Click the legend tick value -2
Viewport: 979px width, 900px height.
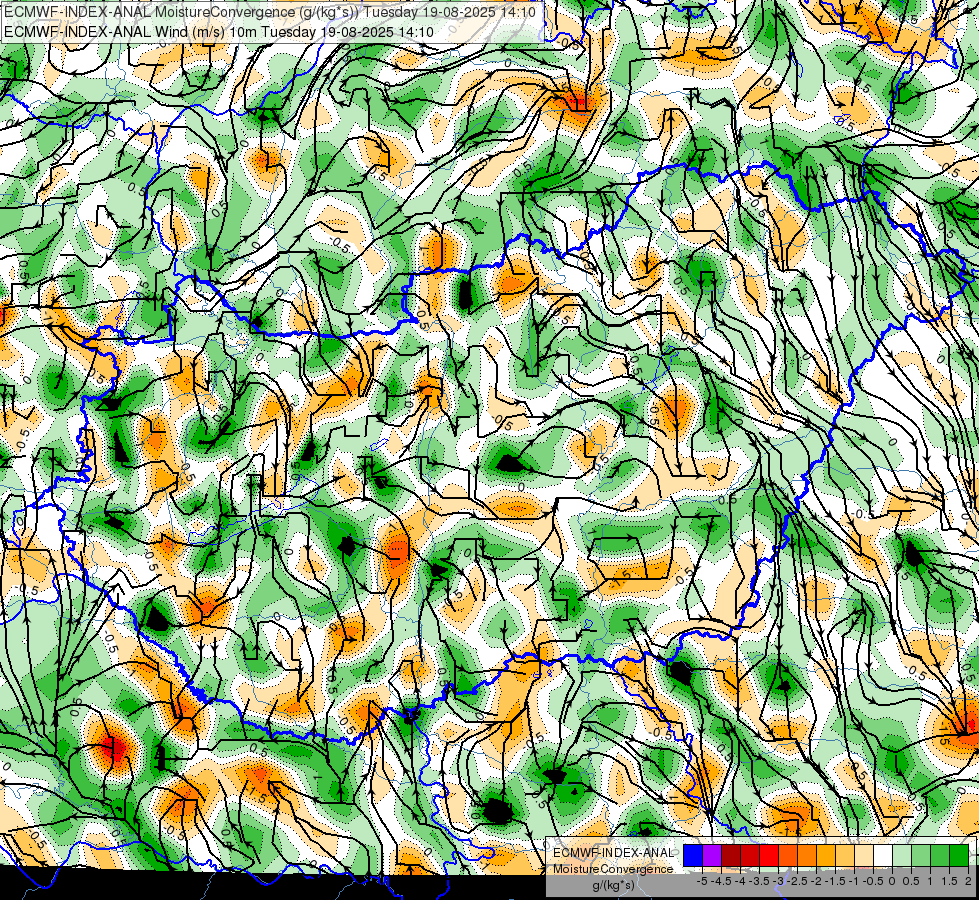tap(816, 881)
